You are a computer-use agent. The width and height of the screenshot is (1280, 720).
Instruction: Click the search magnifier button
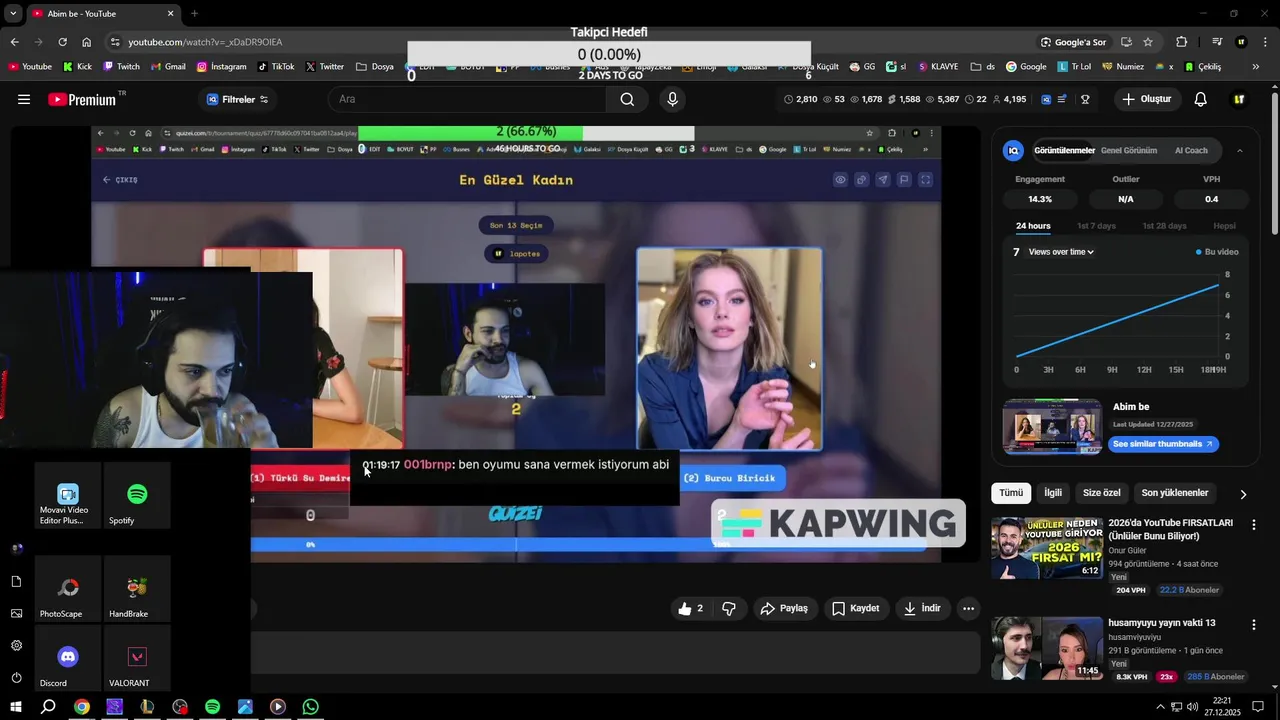[x=627, y=99]
